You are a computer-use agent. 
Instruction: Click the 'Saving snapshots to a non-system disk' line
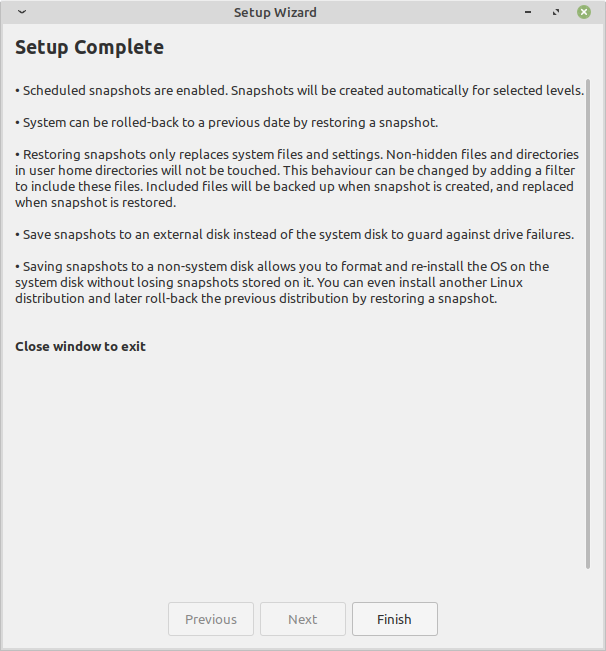pyautogui.click(x=282, y=267)
